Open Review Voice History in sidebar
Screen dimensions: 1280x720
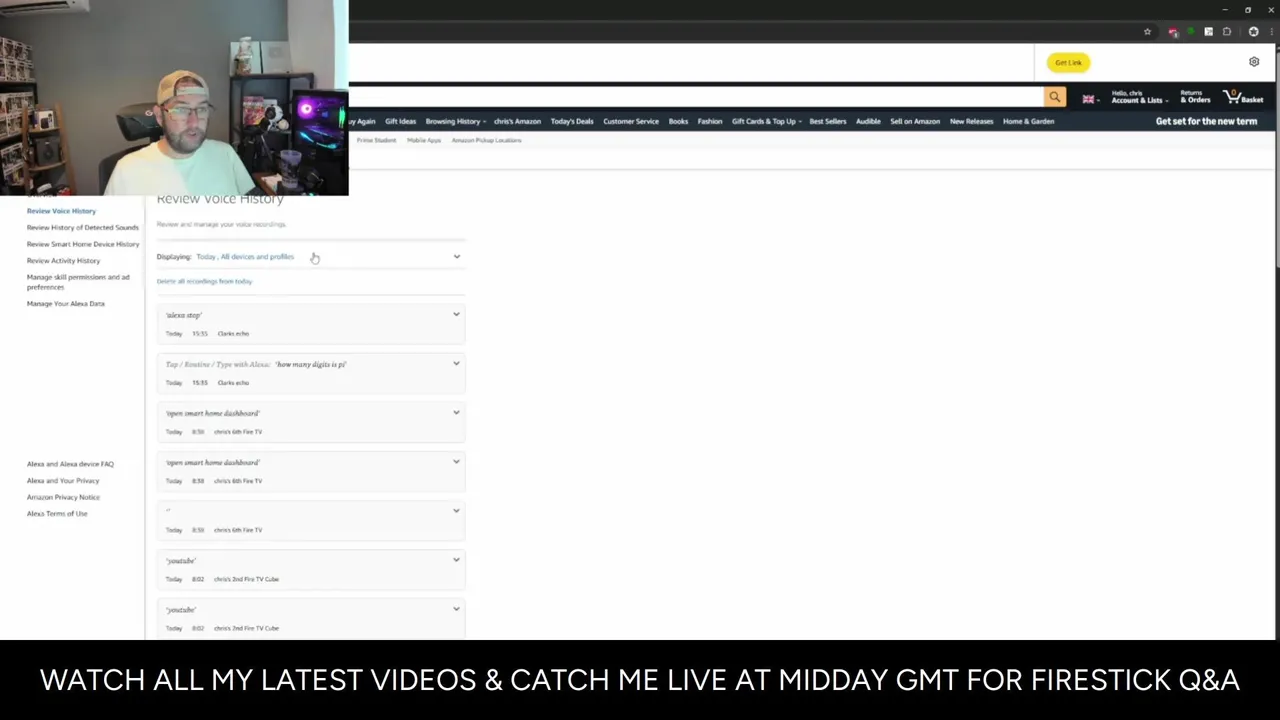[x=61, y=211]
